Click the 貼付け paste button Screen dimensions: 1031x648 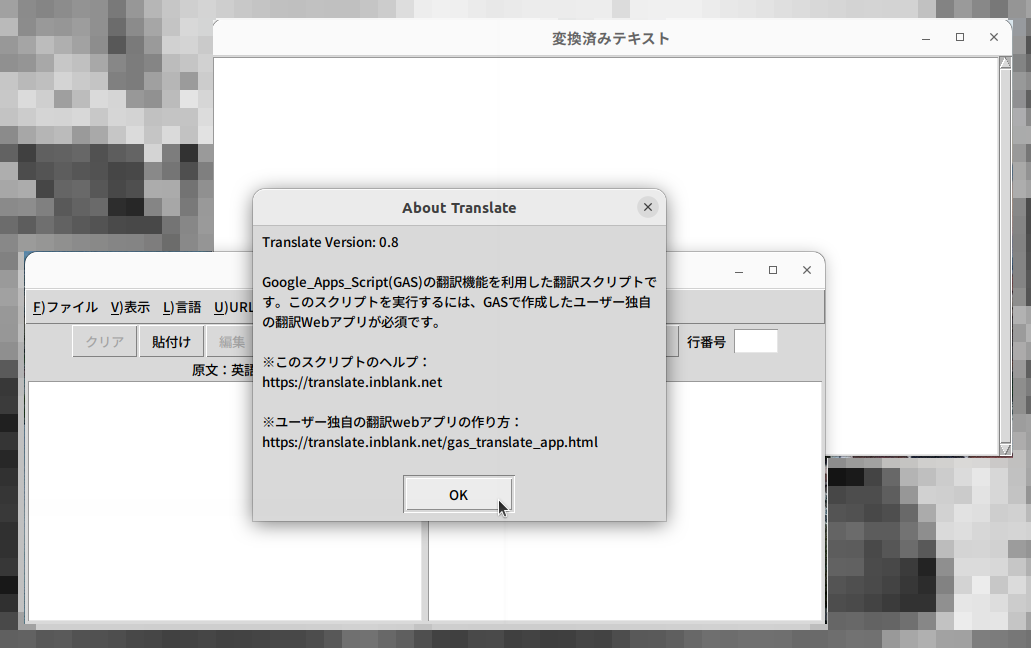pyautogui.click(x=171, y=341)
